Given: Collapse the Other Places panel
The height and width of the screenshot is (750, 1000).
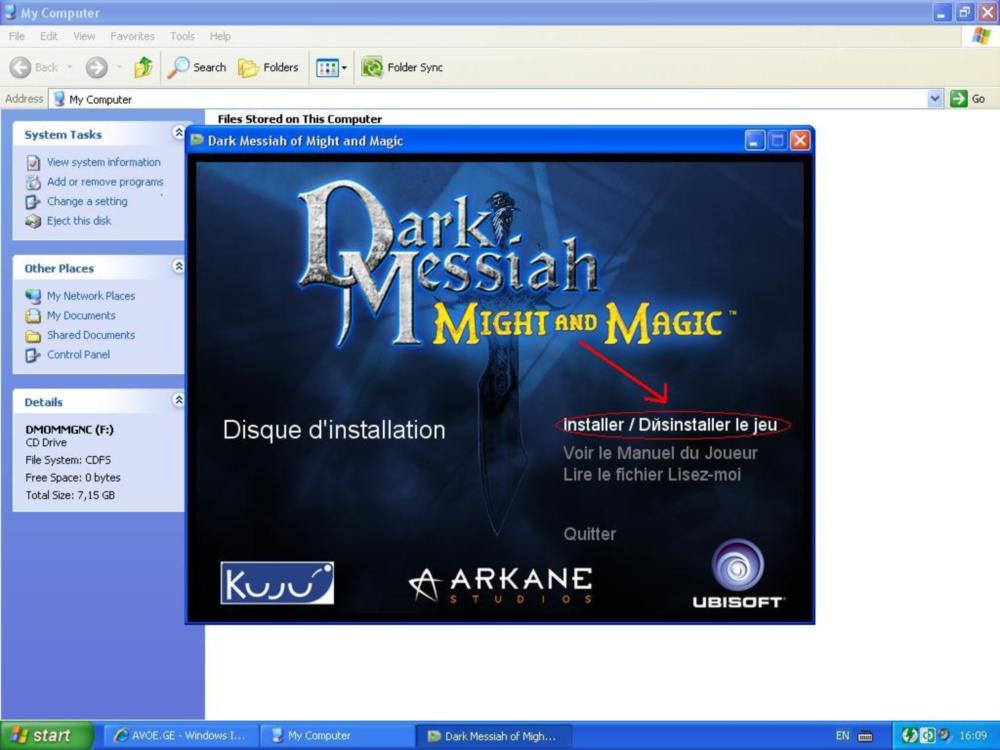Looking at the screenshot, I should click(179, 267).
